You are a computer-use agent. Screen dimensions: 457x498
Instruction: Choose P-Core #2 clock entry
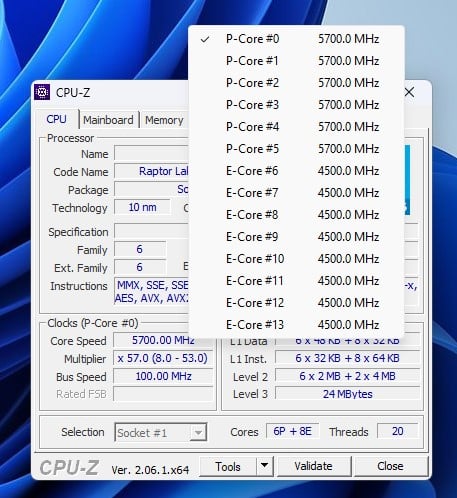pos(296,83)
